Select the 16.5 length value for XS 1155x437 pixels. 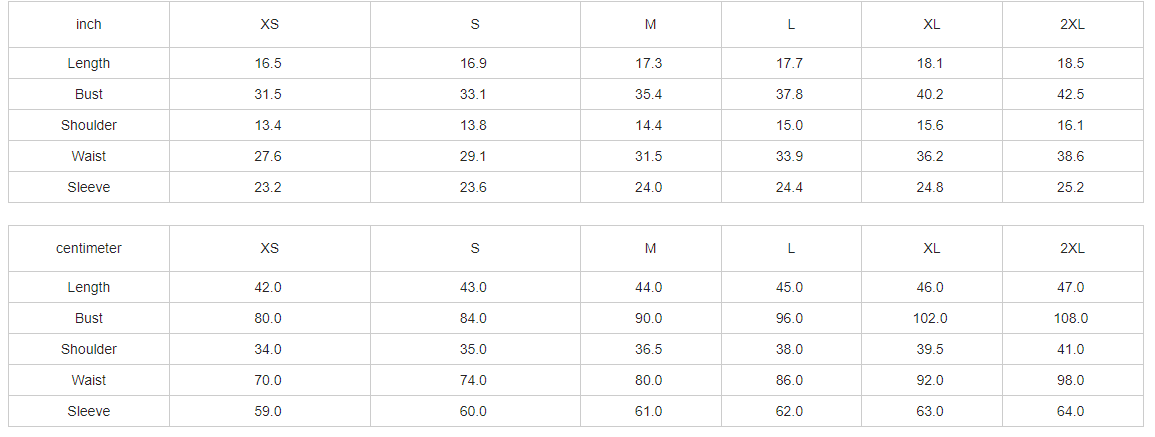(x=270, y=63)
